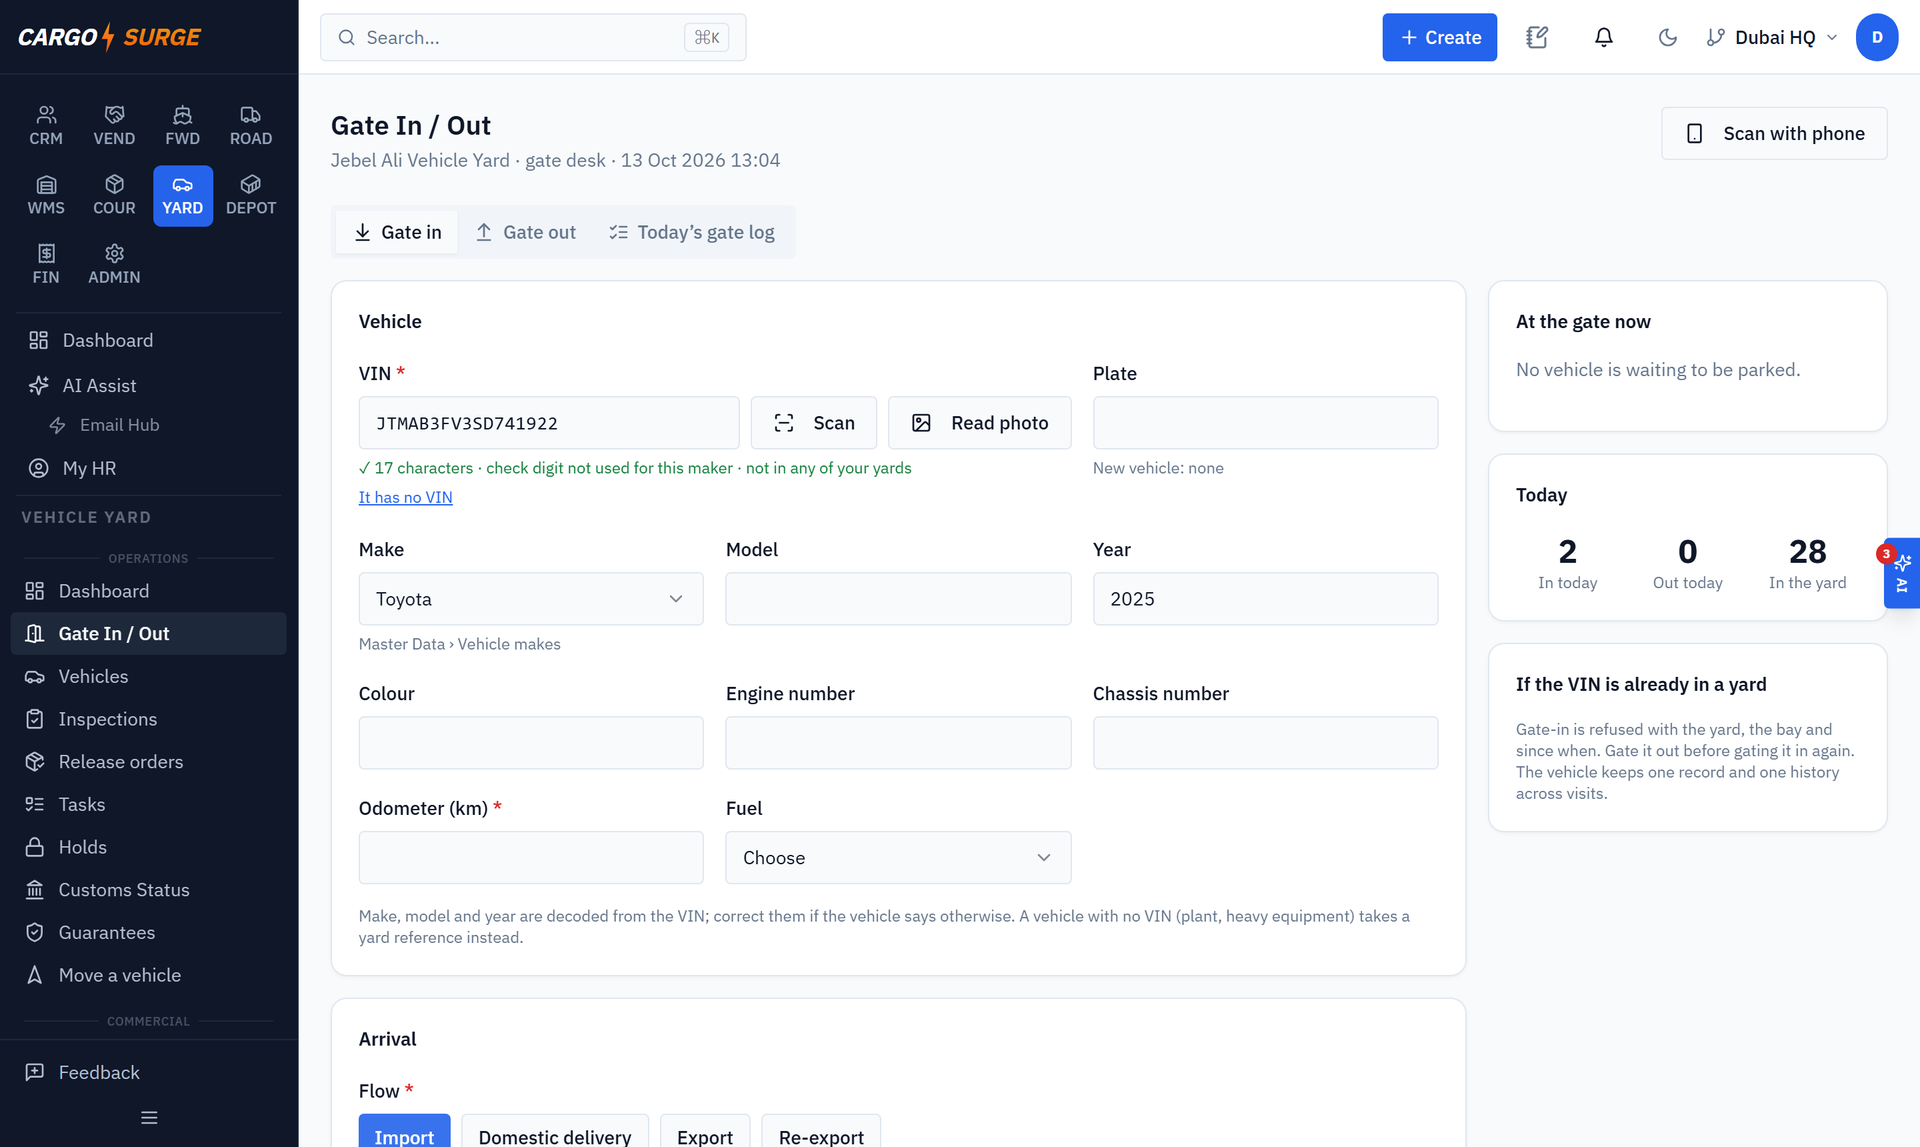
Task: Focus the Plate input field
Action: pos(1265,423)
